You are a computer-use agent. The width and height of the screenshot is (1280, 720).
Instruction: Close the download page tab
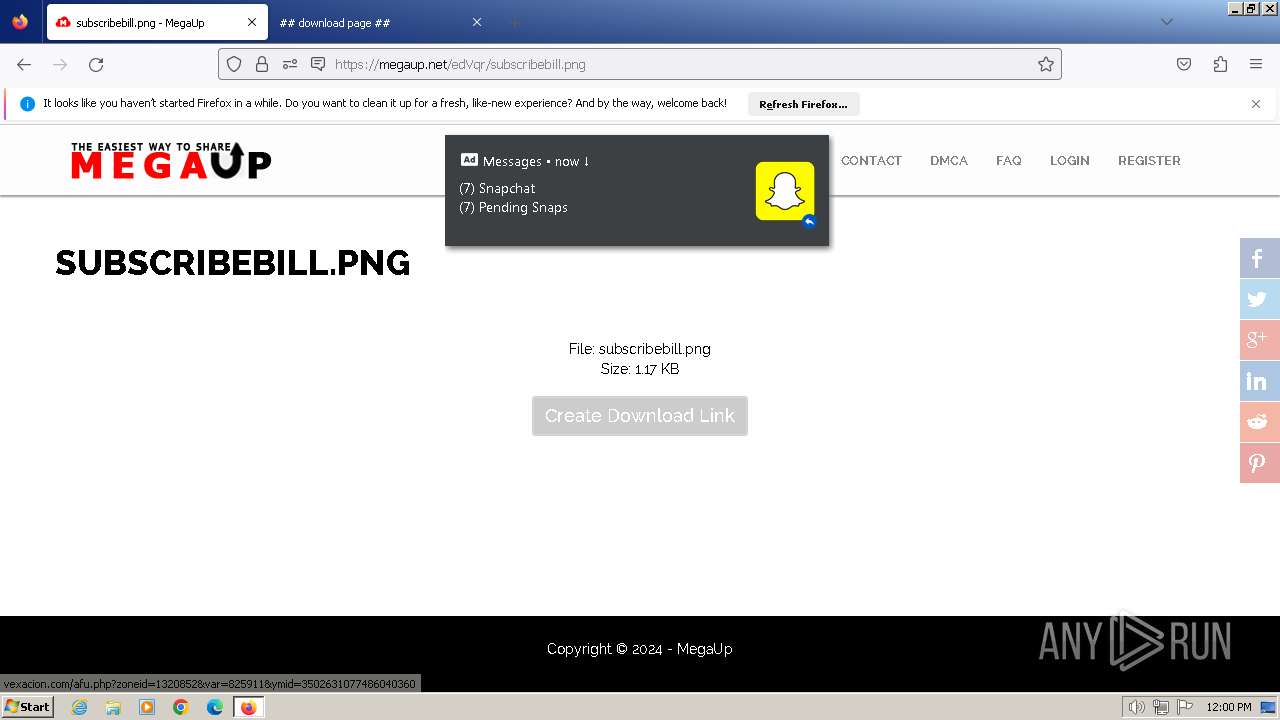click(476, 22)
